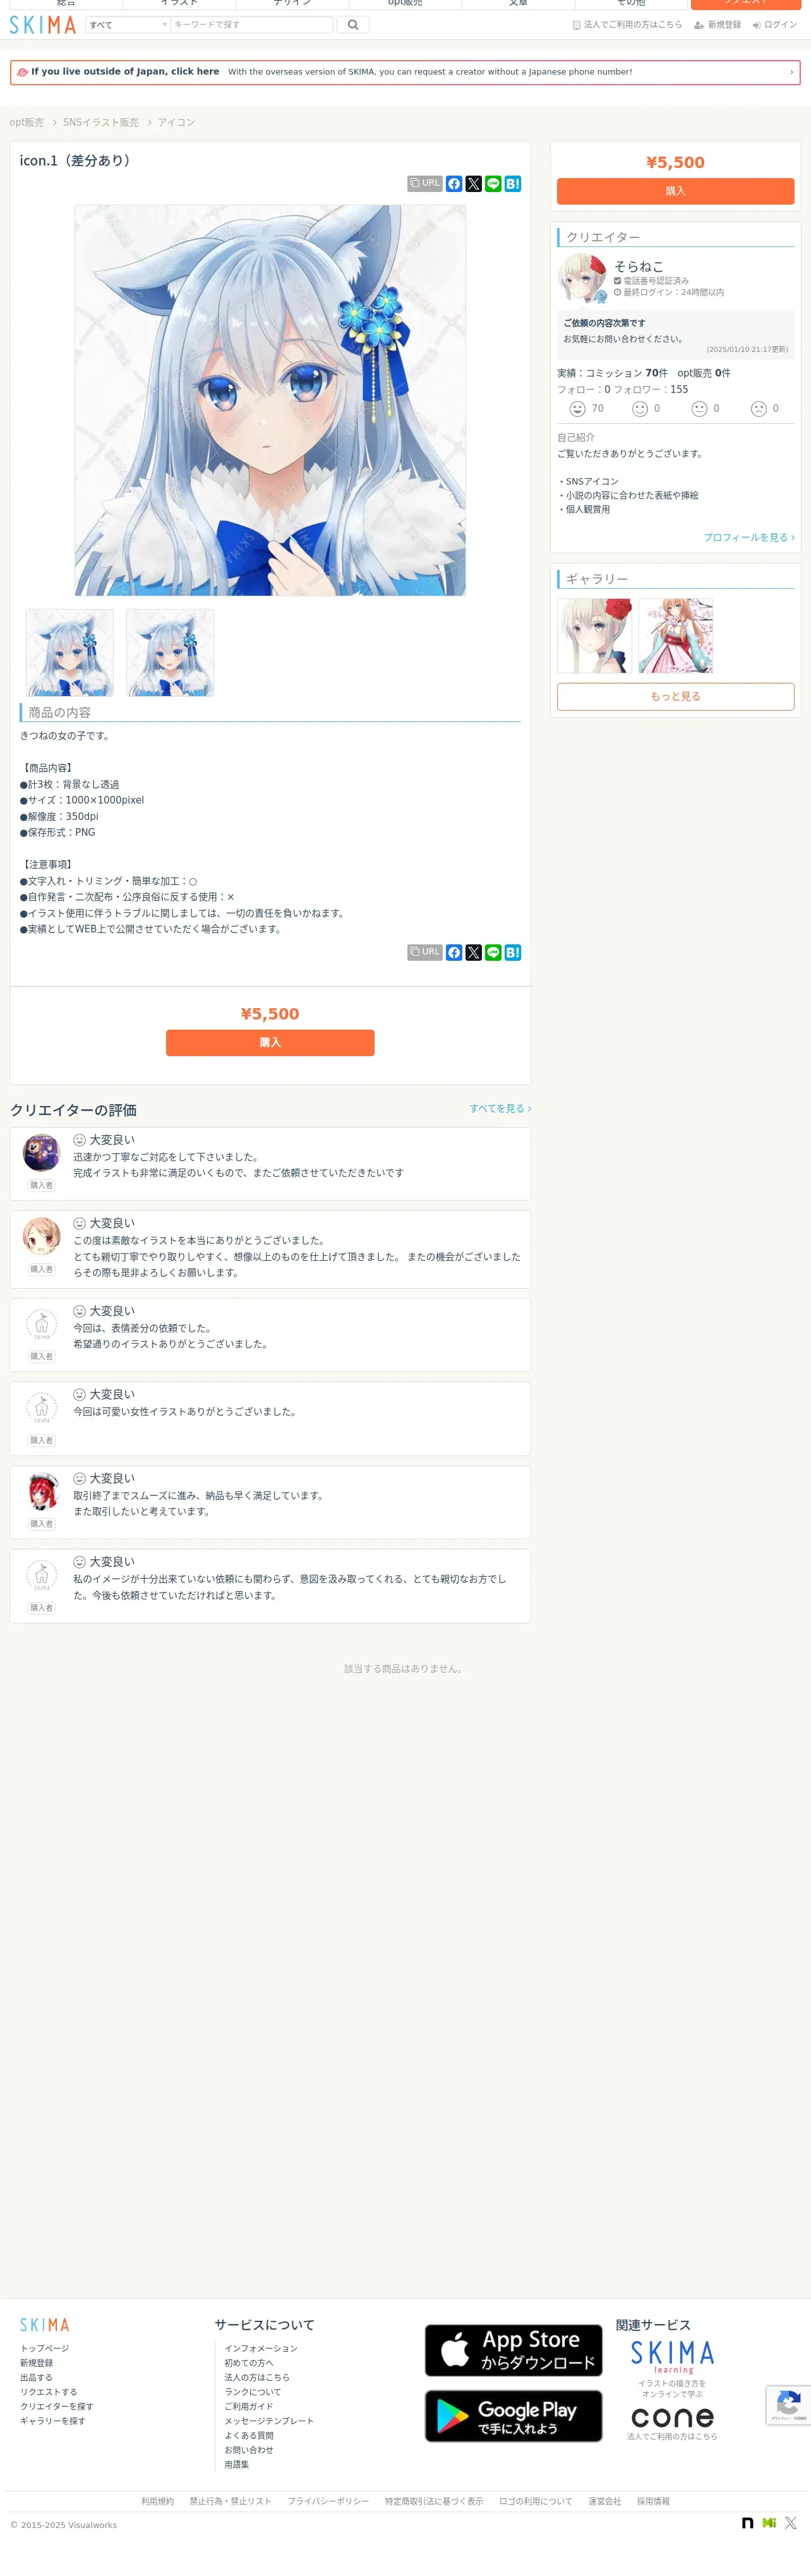
Task: Share on X above the main image
Action: (x=474, y=184)
